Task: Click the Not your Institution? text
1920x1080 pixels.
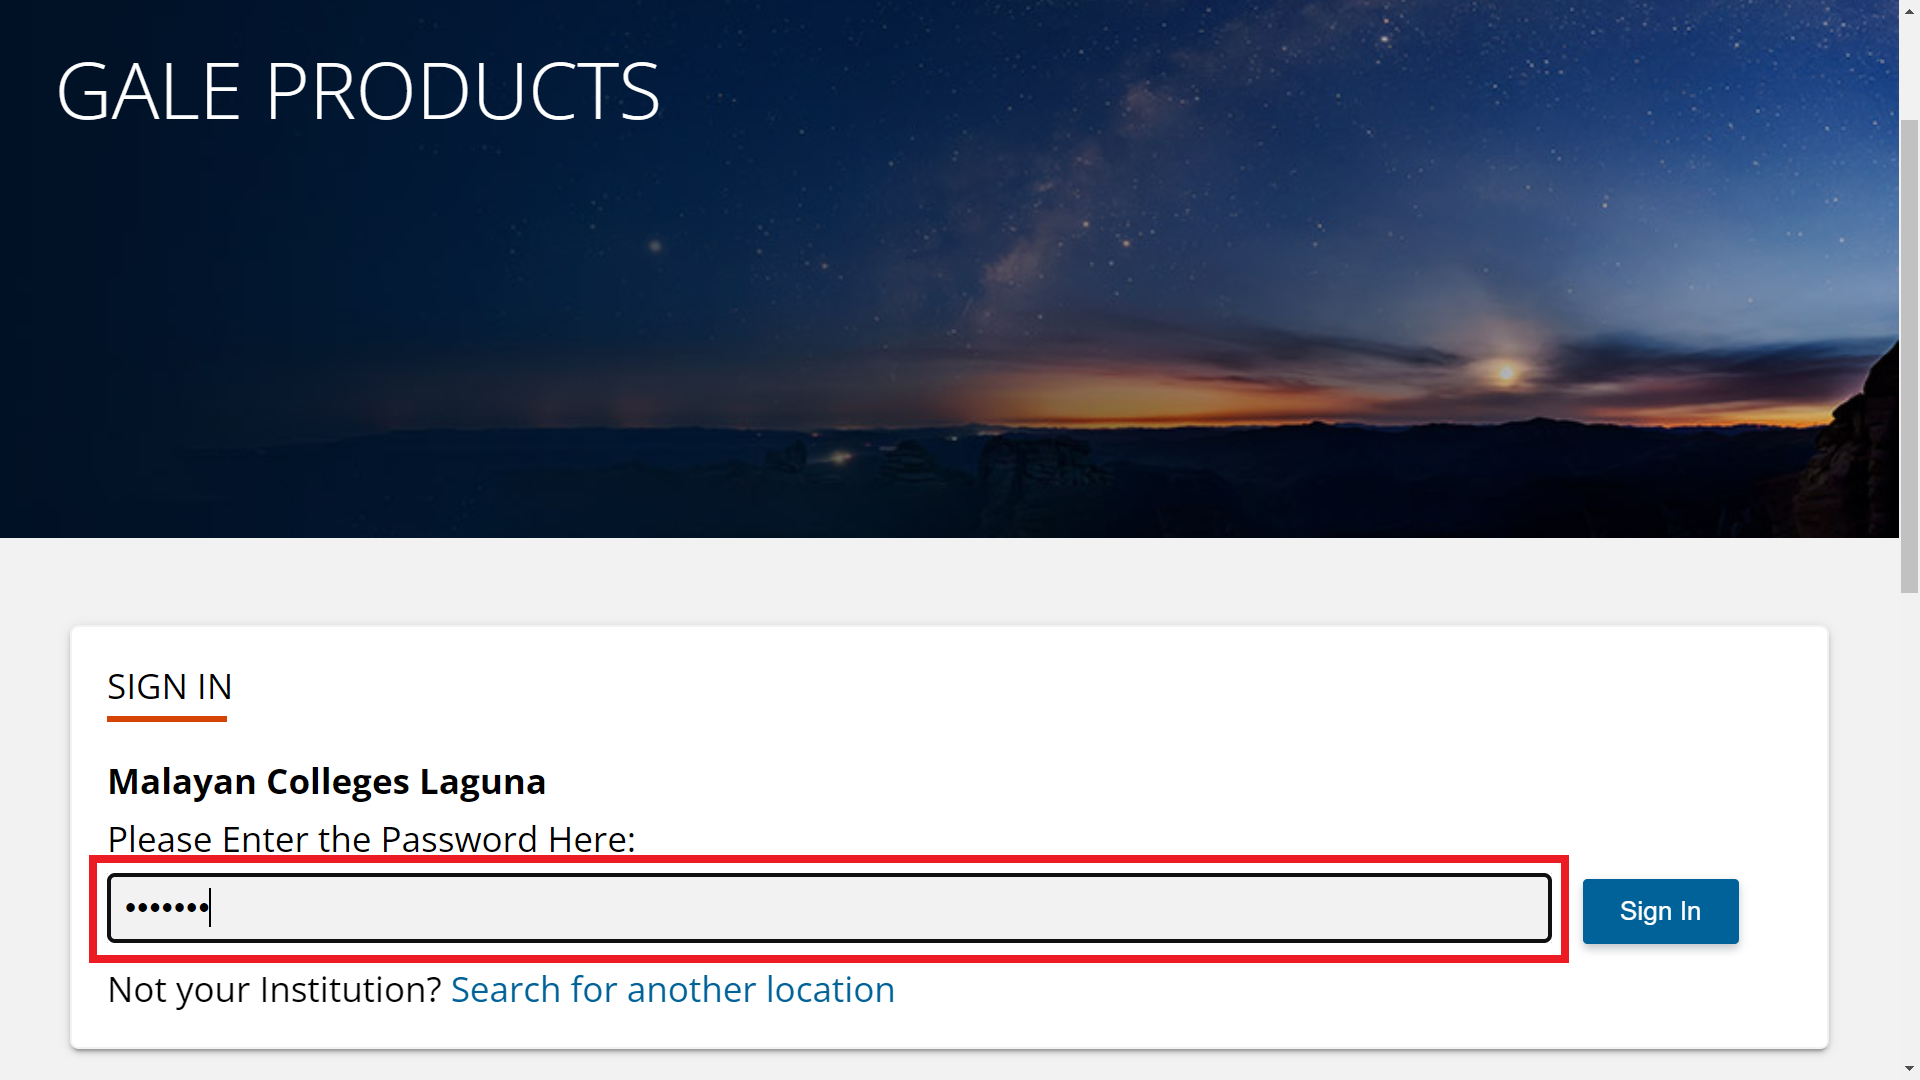Action: coord(274,990)
